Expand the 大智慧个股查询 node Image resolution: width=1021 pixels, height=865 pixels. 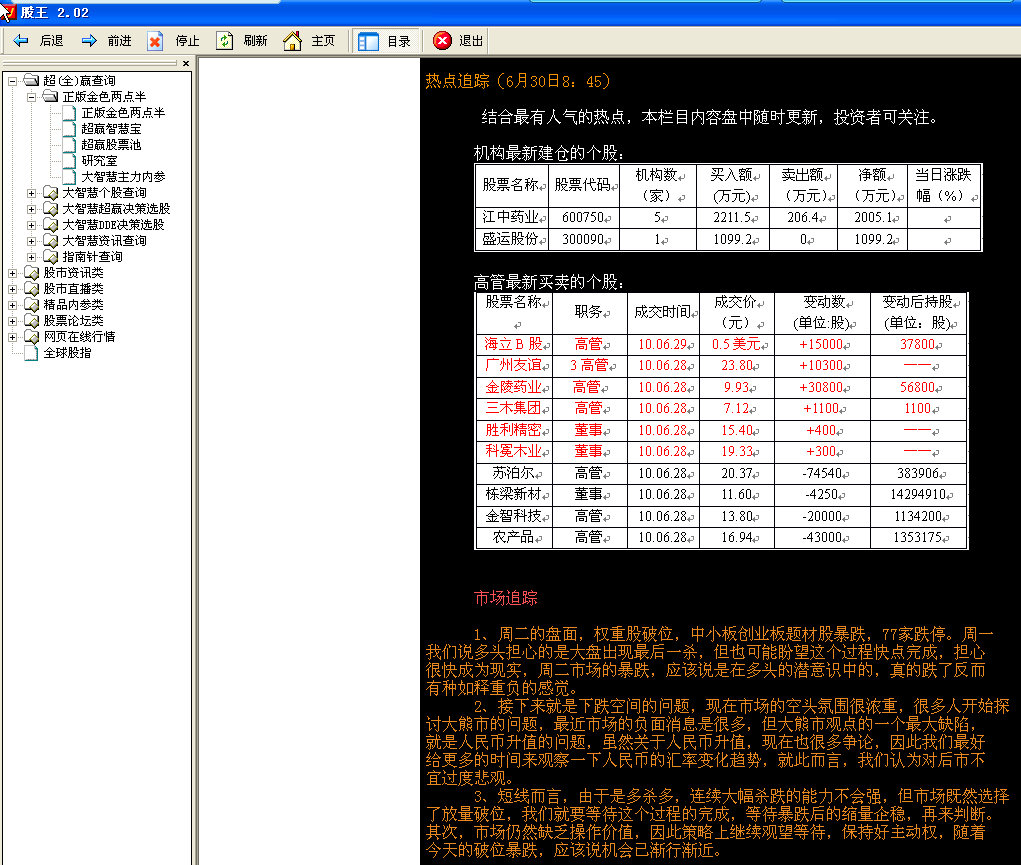point(31,193)
